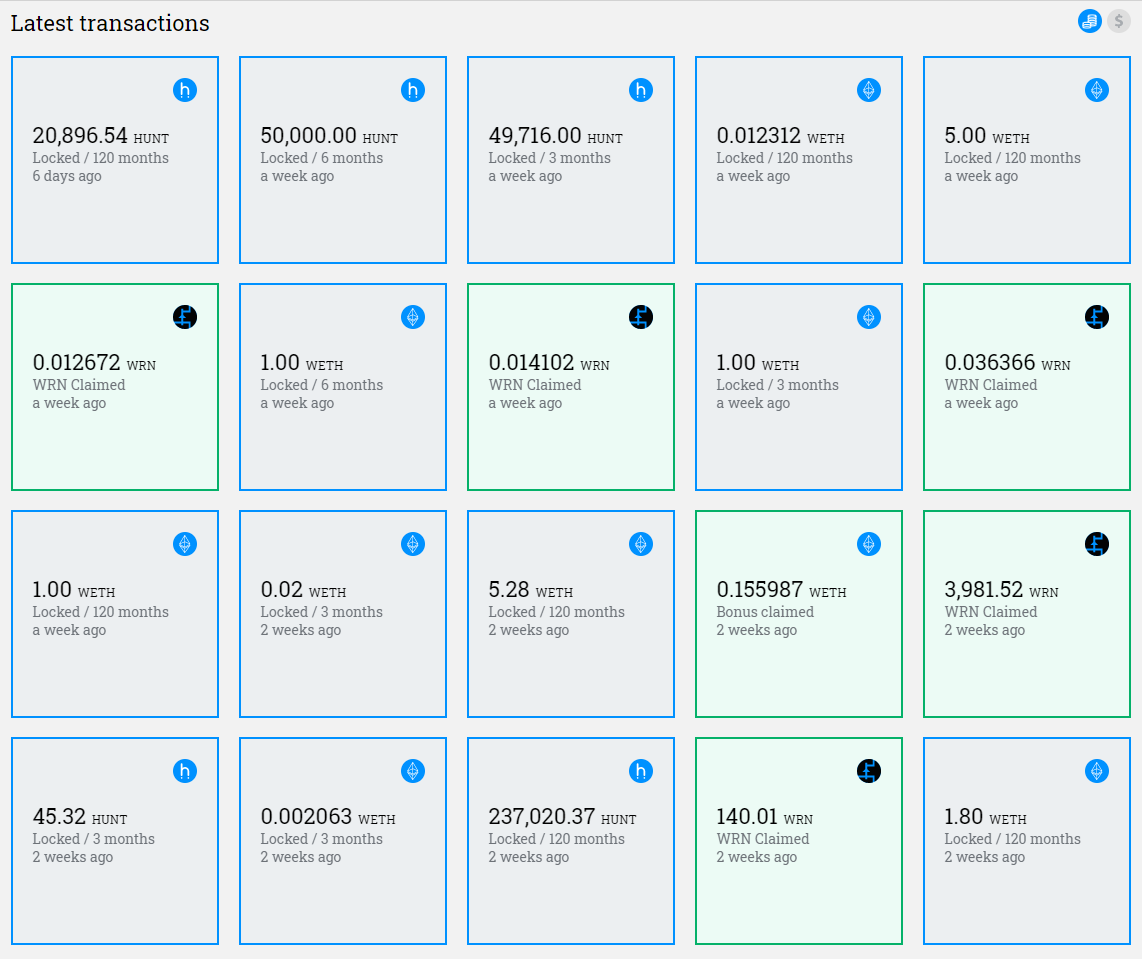Select the 49,716.00 HUNT amount

coord(556,135)
